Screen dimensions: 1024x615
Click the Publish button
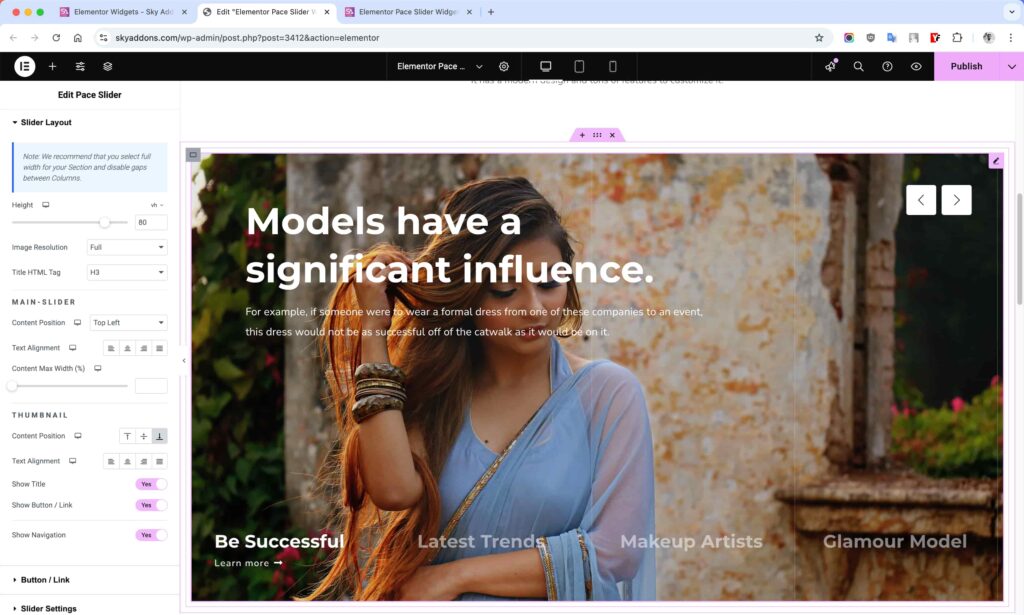point(967,67)
